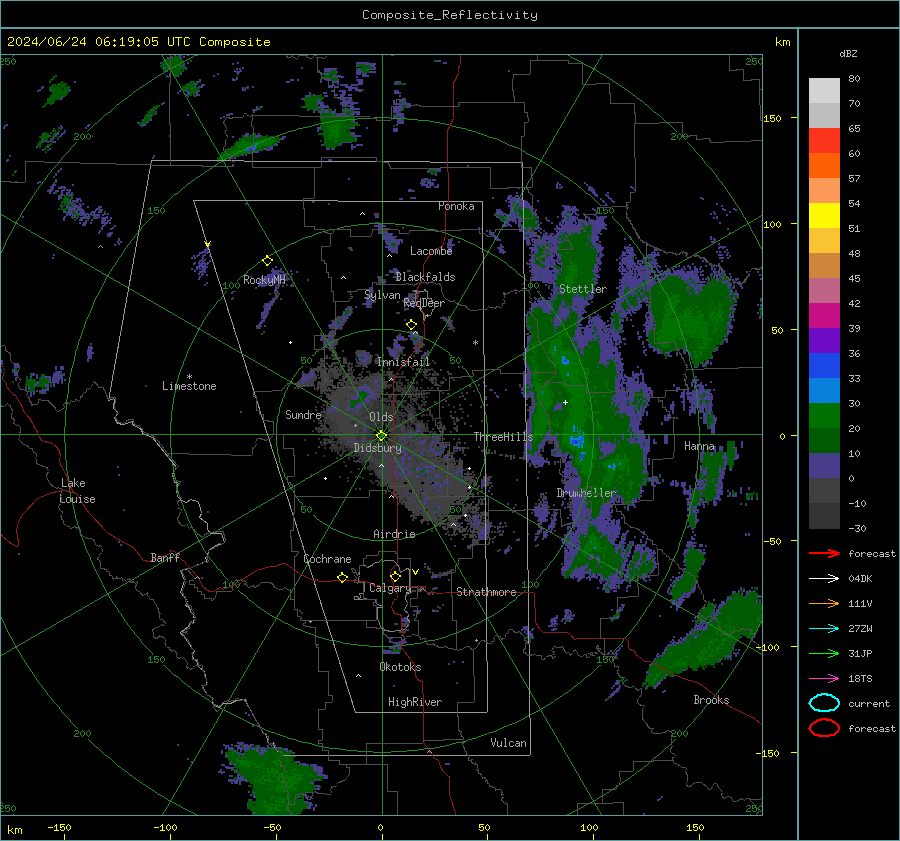Screen dimensions: 900x841
Task: Click the Olds label on the map
Action: tap(381, 417)
